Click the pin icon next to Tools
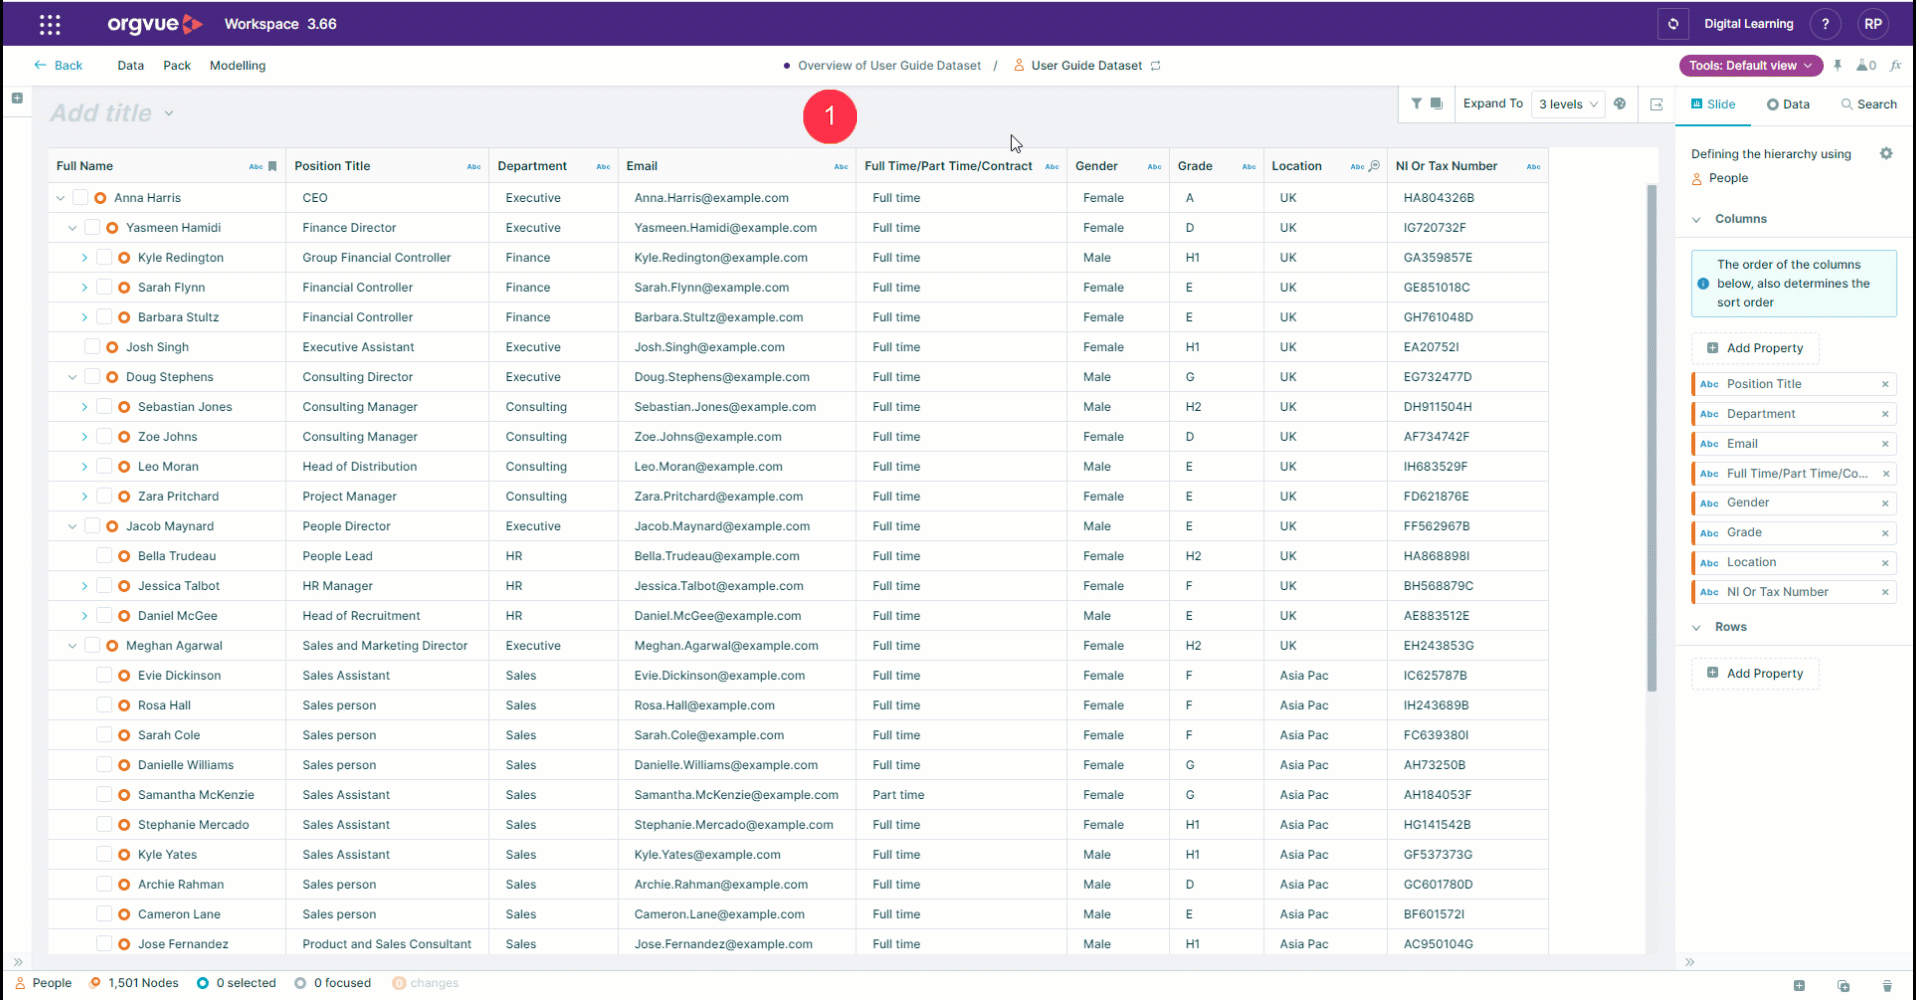Screen dimensions: 1916x1000 [1837, 65]
